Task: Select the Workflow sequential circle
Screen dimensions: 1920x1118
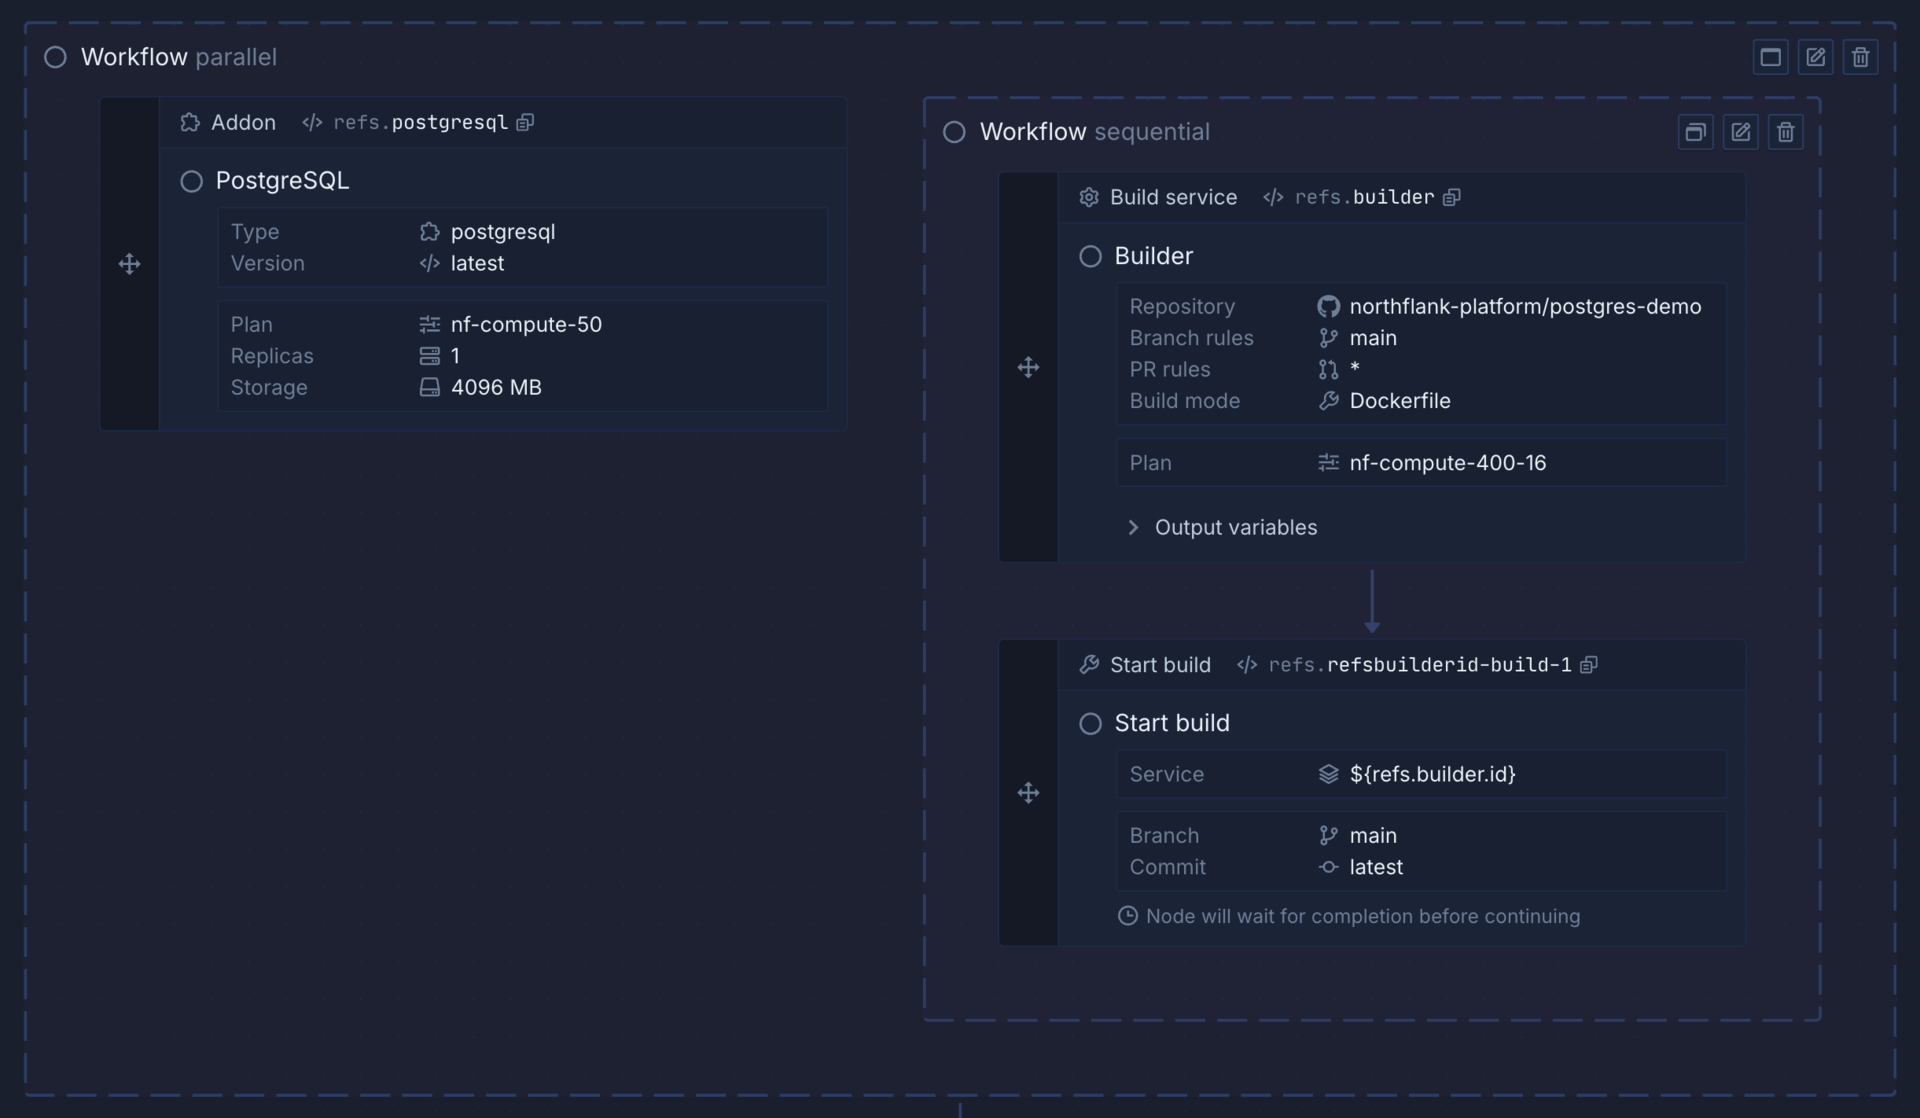Action: pos(954,132)
